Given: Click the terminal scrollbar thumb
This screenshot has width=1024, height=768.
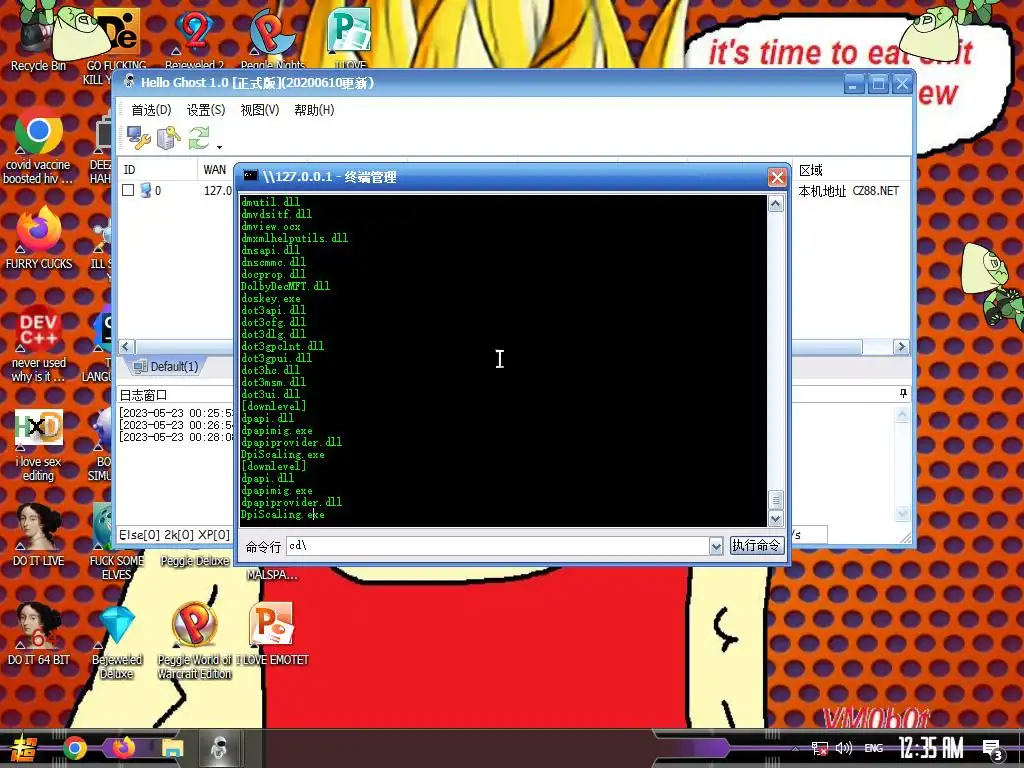Looking at the screenshot, I should [x=775, y=500].
